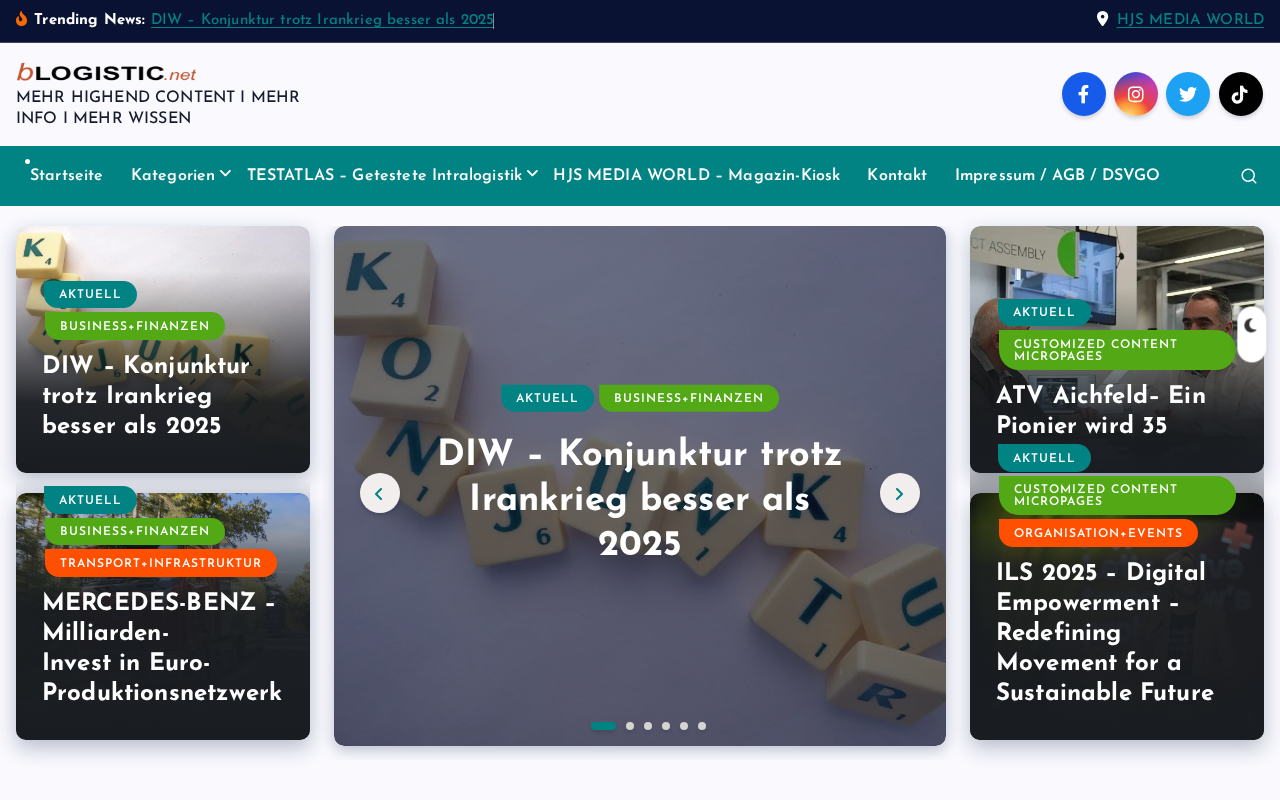
Task: Jump to the third carousel dot
Action: coord(648,726)
